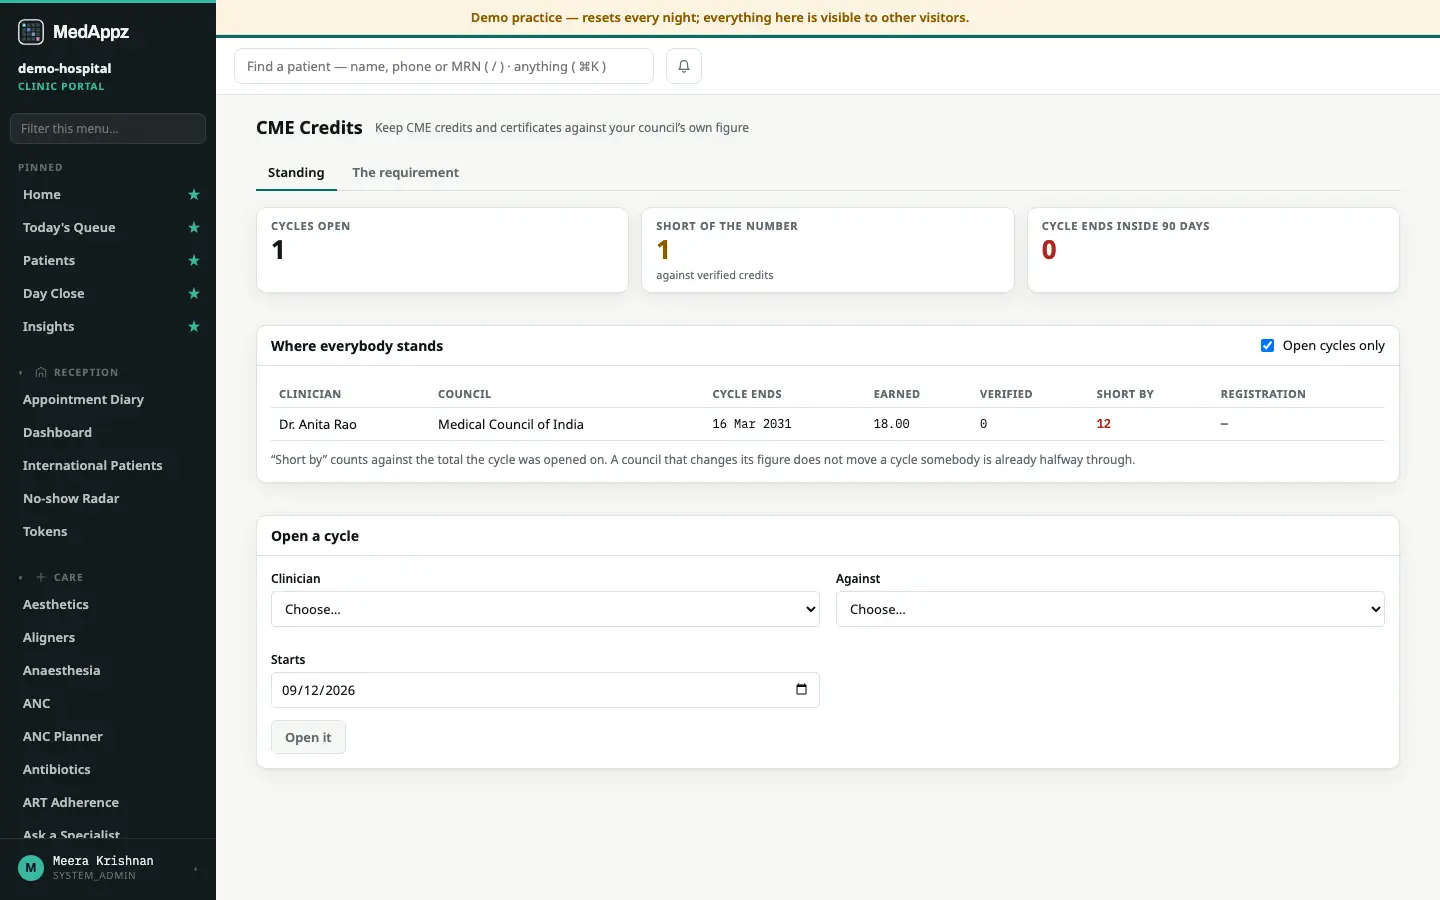Click the Reception section icon
Screen dimensions: 1440x900
tap(41, 372)
